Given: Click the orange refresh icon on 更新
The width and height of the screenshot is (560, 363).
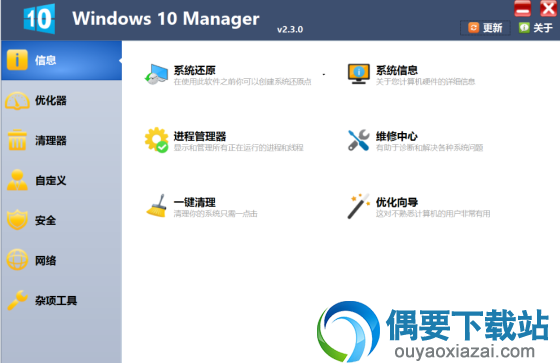Looking at the screenshot, I should point(474,28).
